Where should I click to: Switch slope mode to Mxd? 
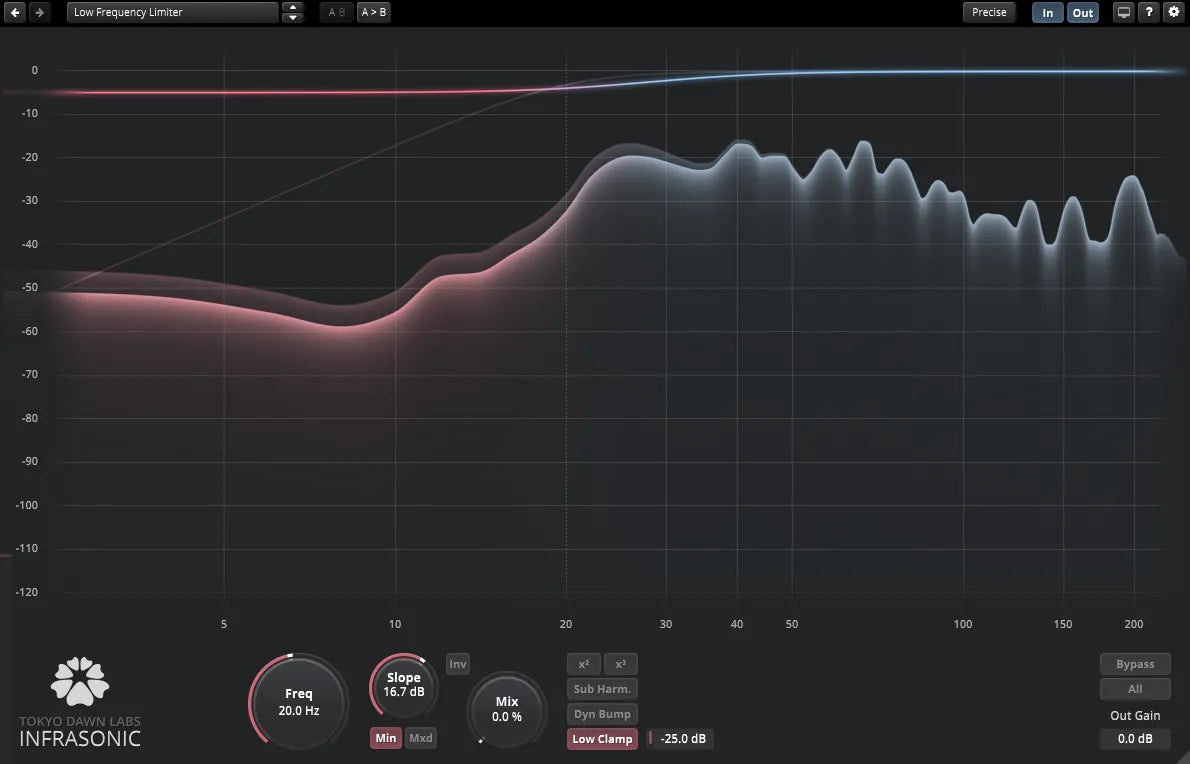[420, 737]
